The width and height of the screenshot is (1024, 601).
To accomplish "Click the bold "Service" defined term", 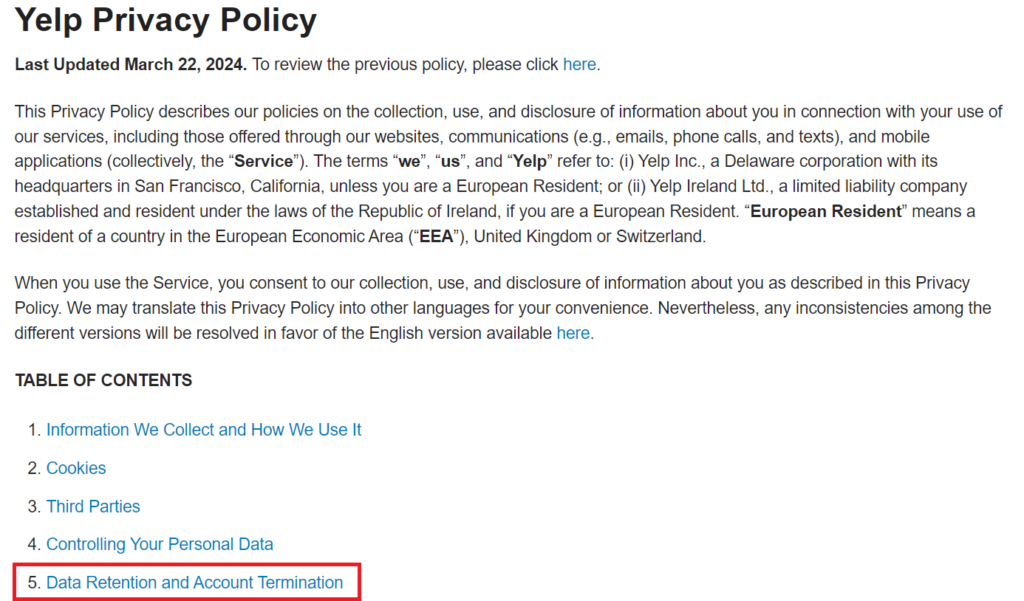I will click(x=263, y=161).
